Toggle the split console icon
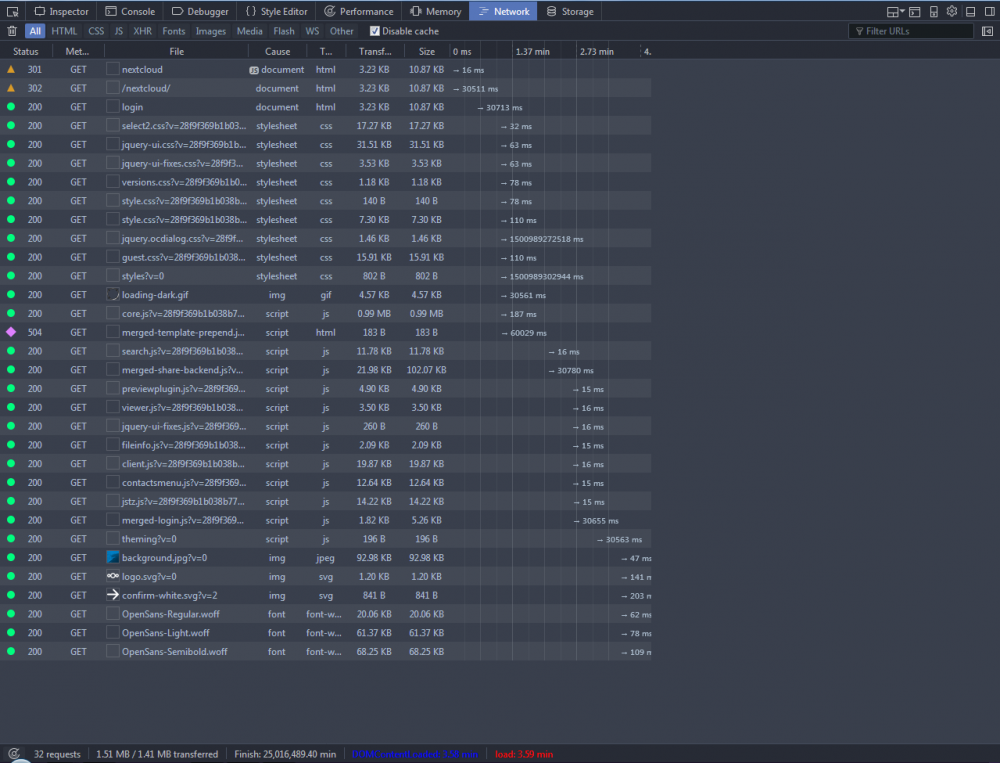The image size is (1000, 763). [915, 11]
